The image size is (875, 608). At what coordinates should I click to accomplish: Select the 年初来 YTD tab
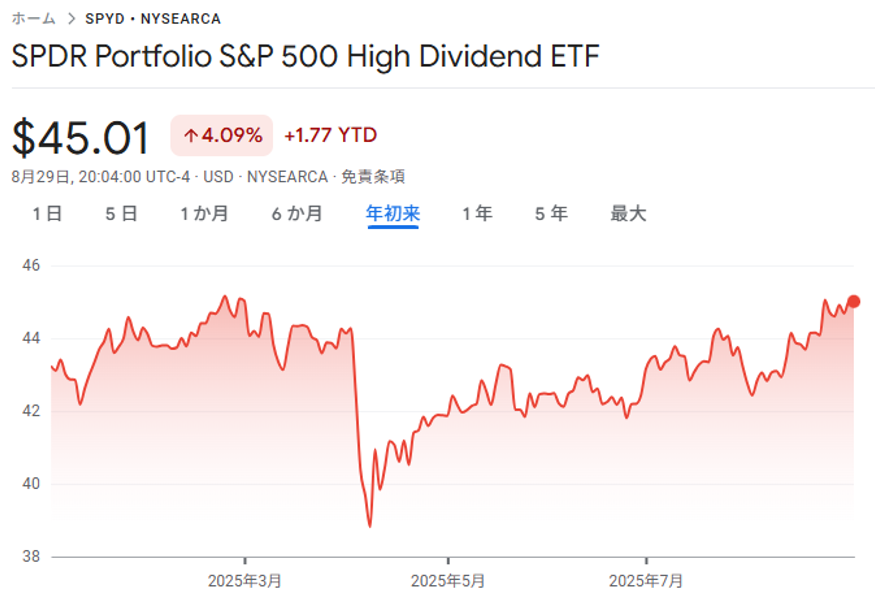coord(393,213)
